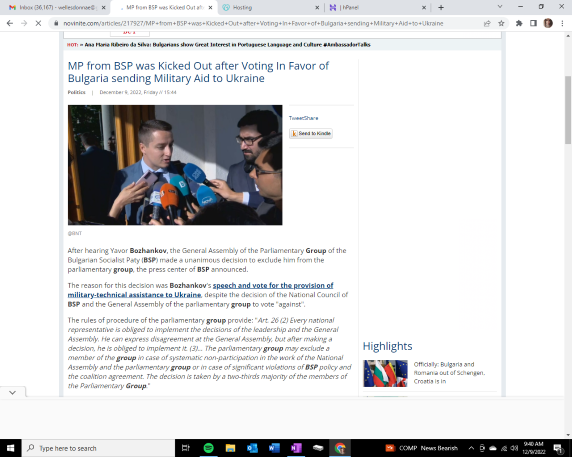This screenshot has height=457, width=572.
Task: Open Spotify from the taskbar
Action: tap(208, 448)
